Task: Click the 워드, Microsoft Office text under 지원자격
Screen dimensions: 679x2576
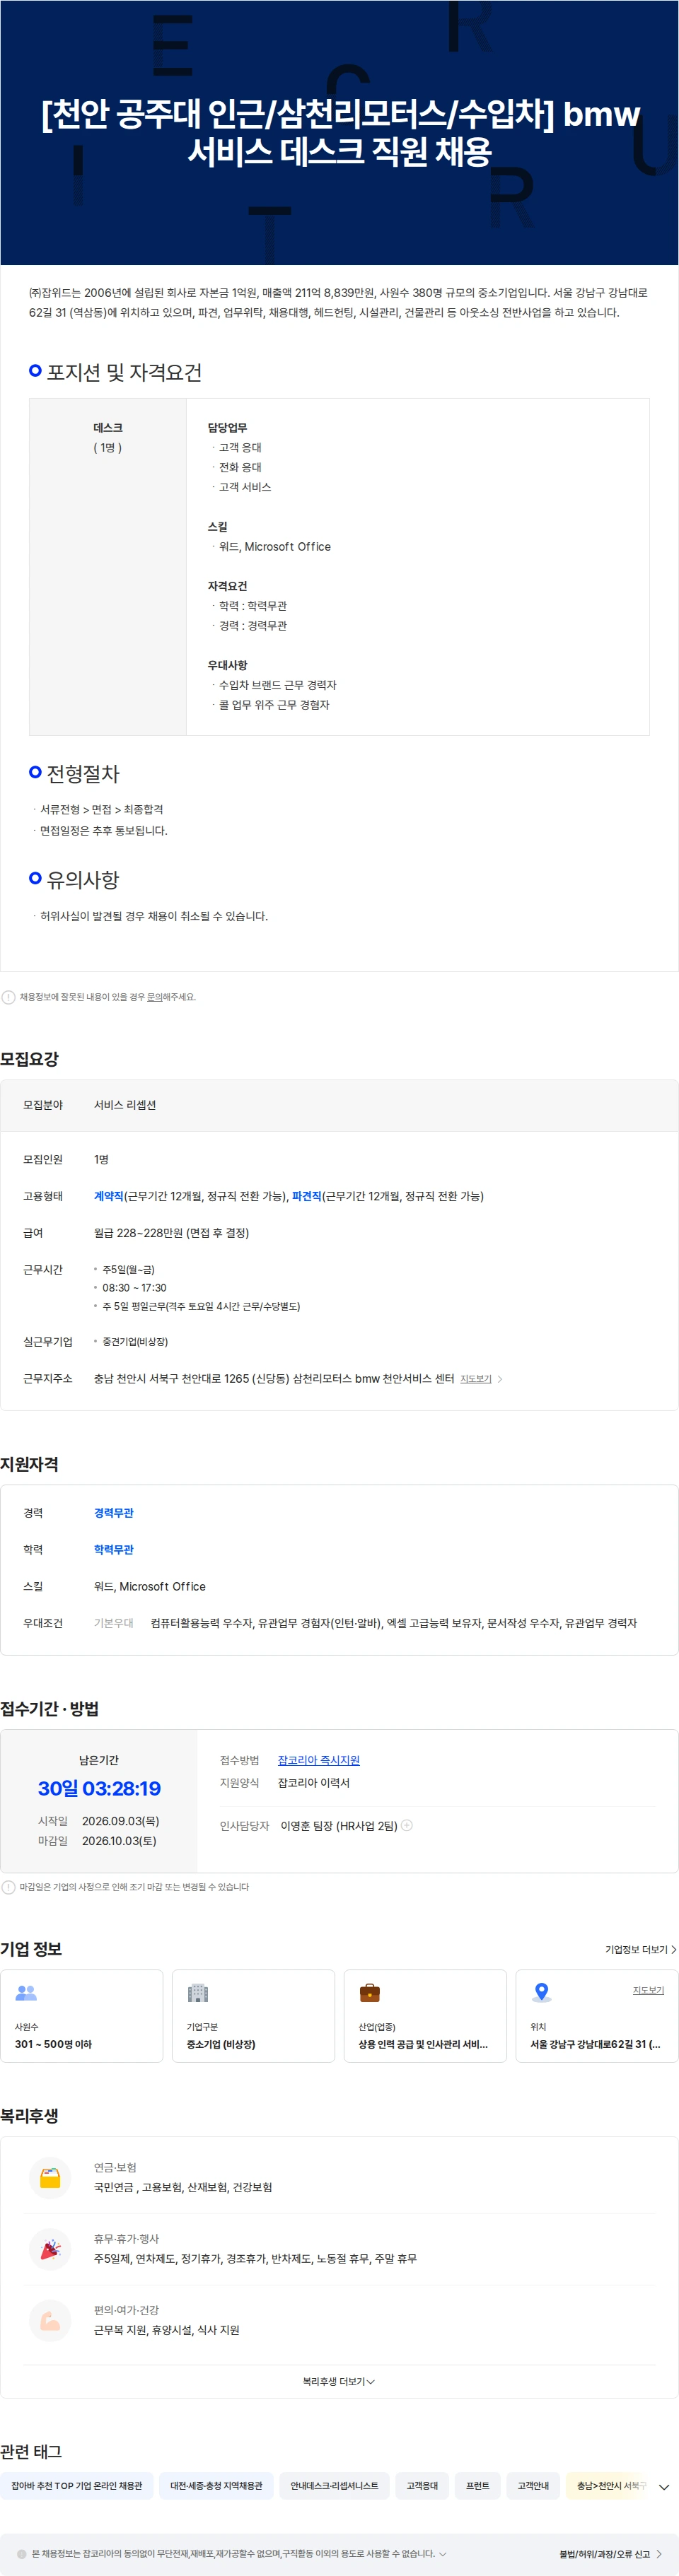Action: tap(150, 1586)
